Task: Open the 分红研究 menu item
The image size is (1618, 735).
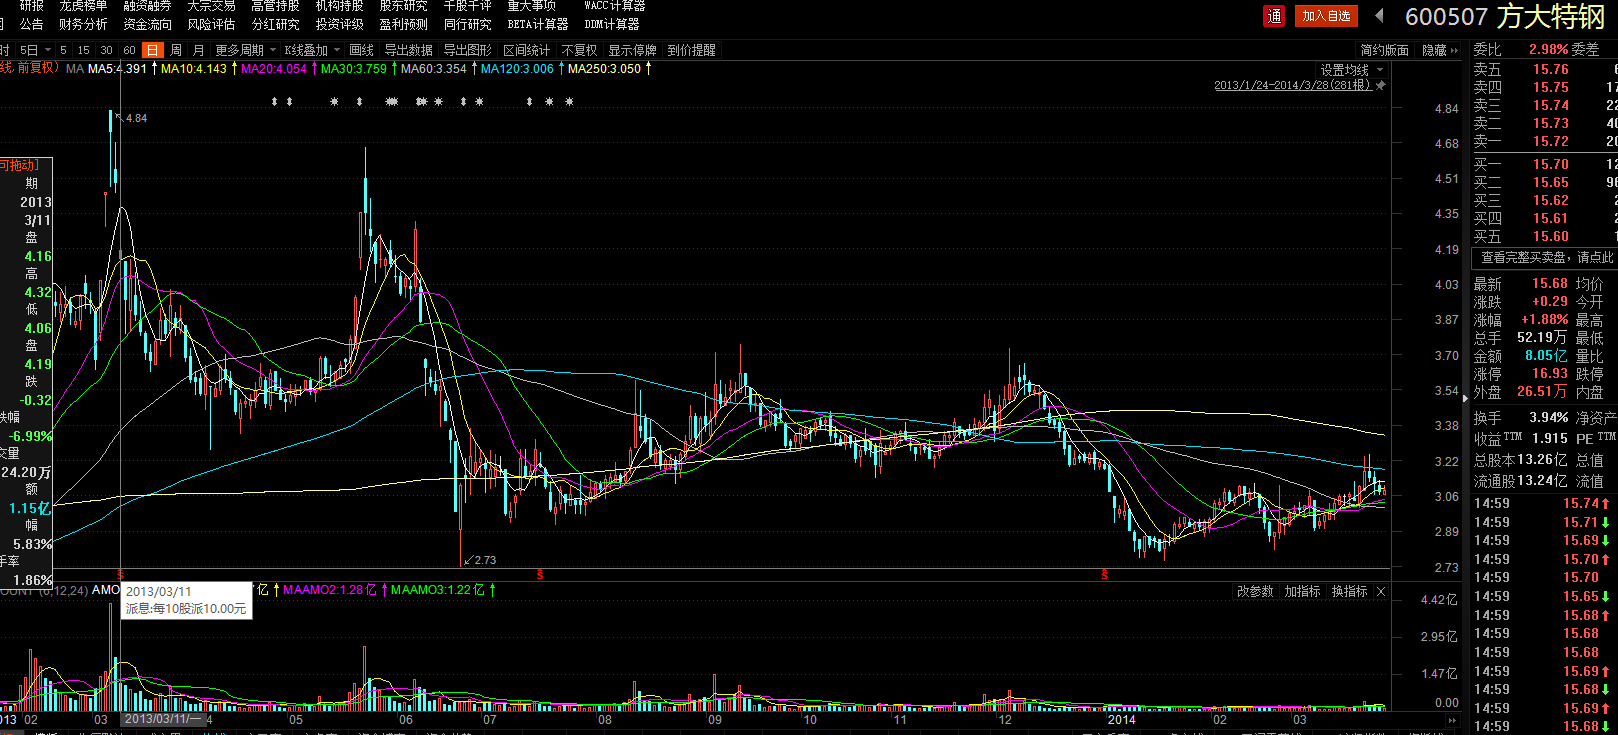Action: (x=275, y=24)
